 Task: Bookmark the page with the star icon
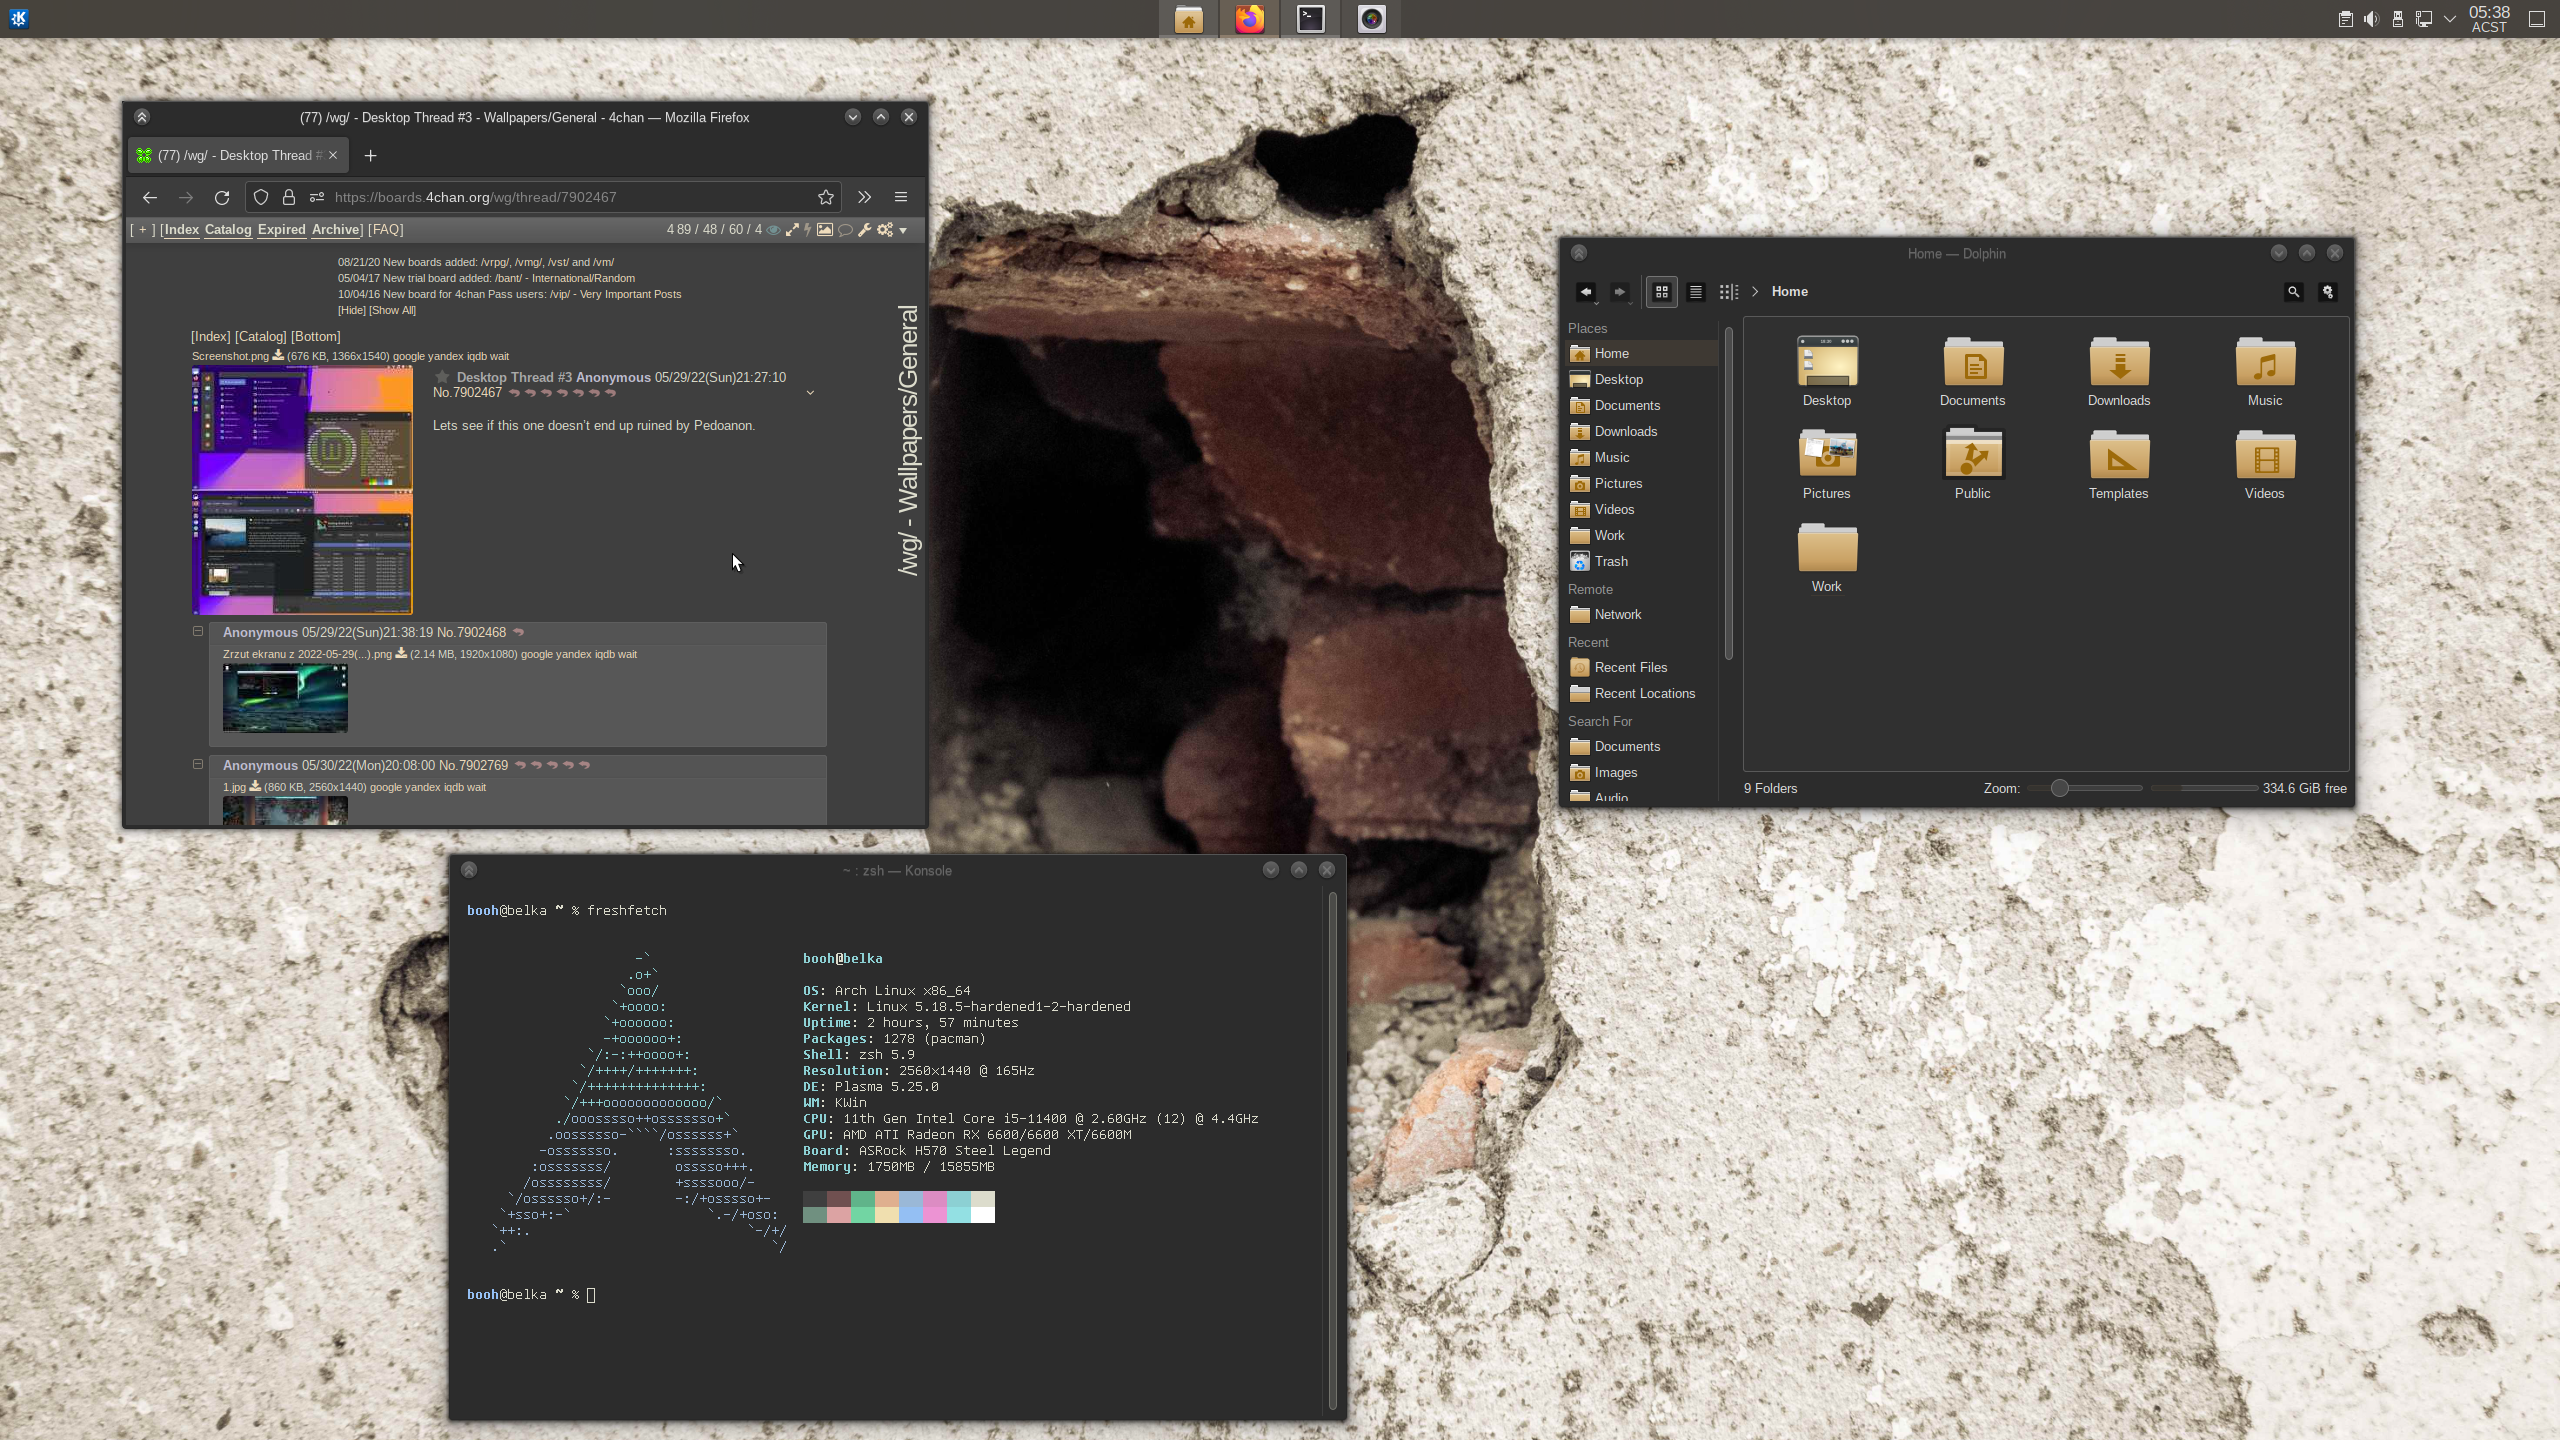coord(826,197)
